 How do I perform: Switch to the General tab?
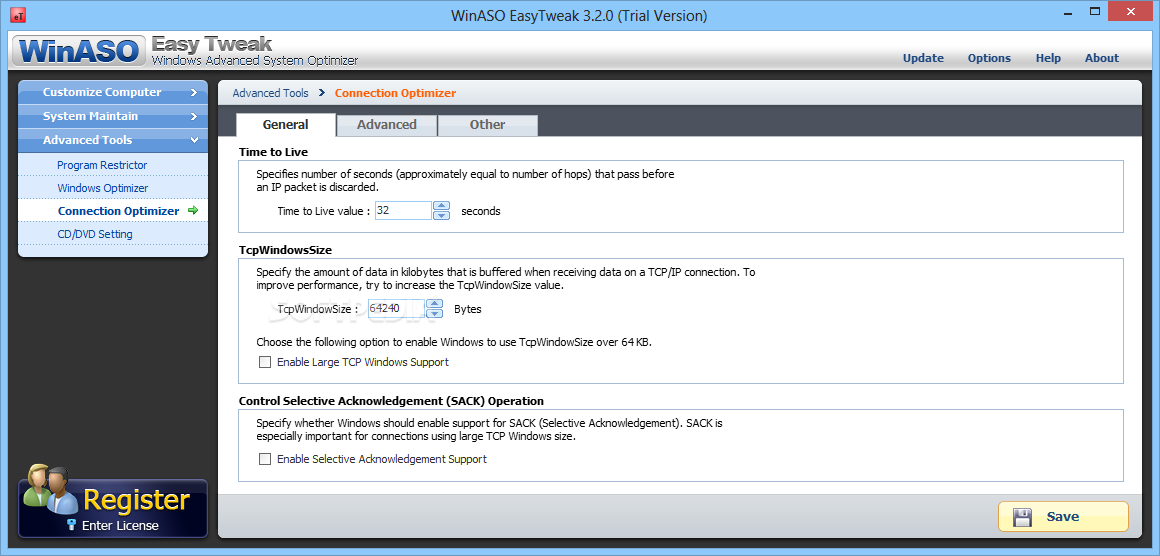click(x=286, y=125)
